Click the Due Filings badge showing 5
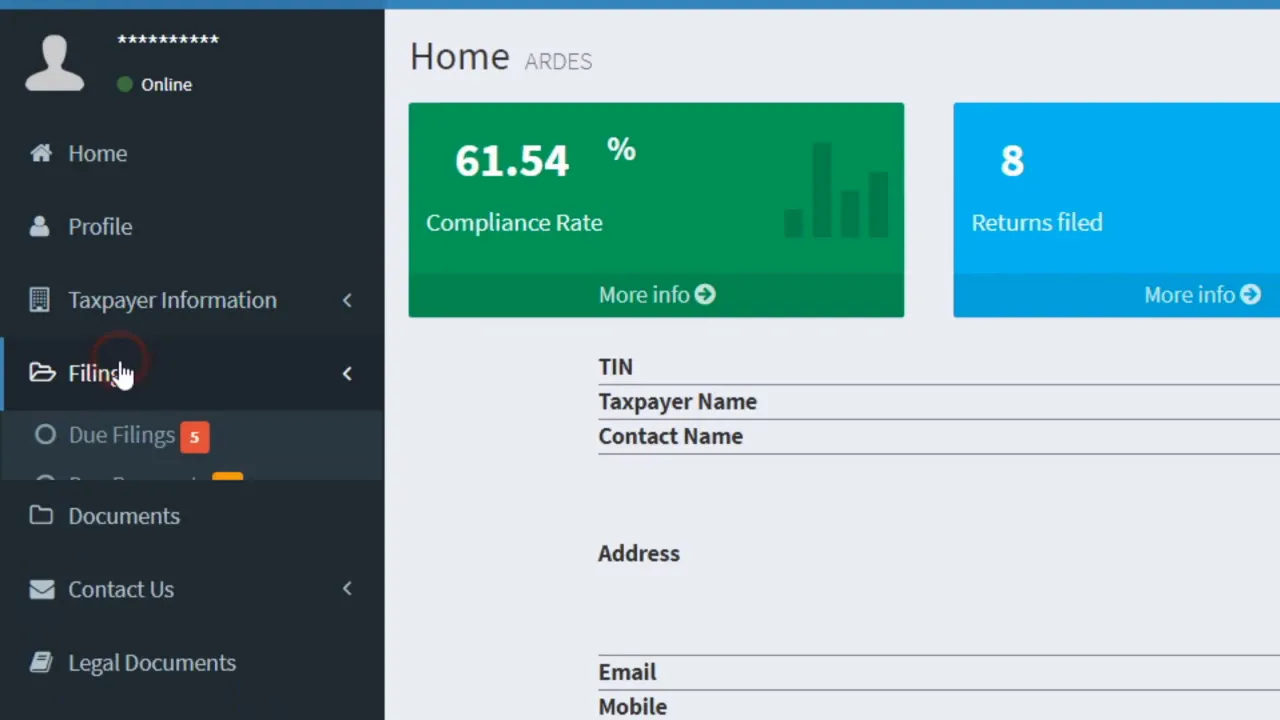1280x720 pixels. [x=195, y=436]
